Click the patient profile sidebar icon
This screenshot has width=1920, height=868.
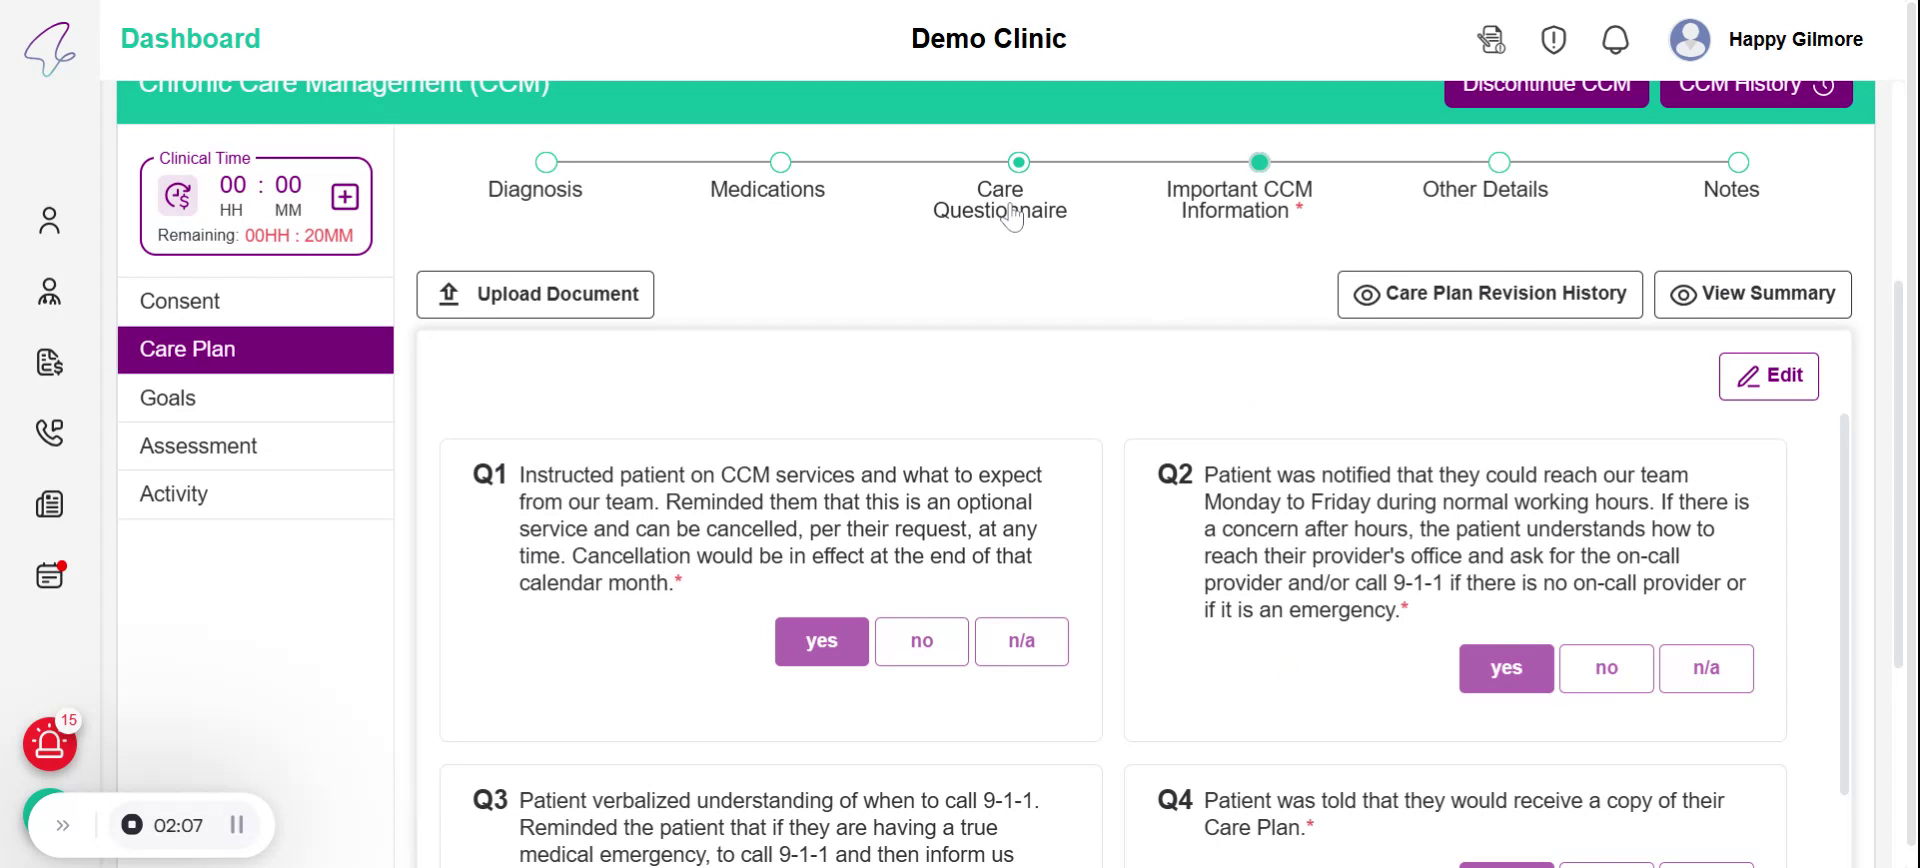point(49,221)
